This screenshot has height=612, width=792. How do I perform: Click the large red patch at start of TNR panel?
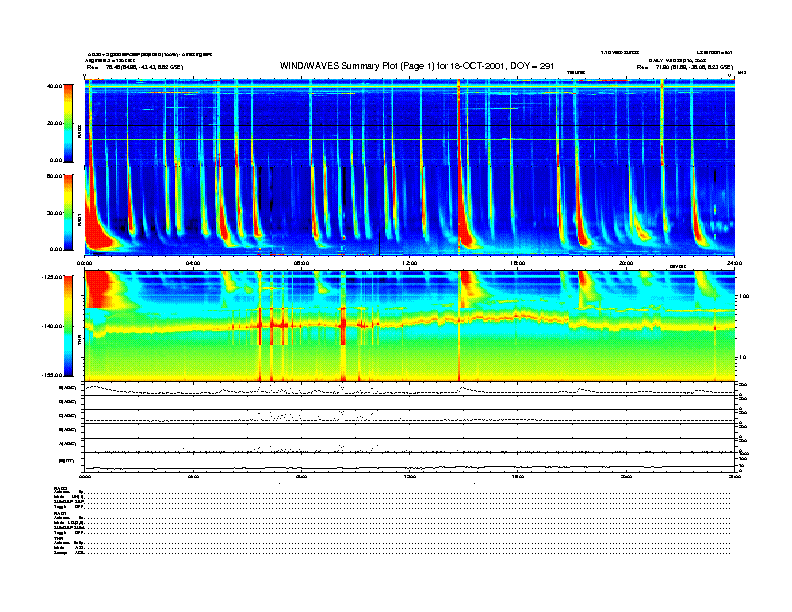pyautogui.click(x=98, y=289)
